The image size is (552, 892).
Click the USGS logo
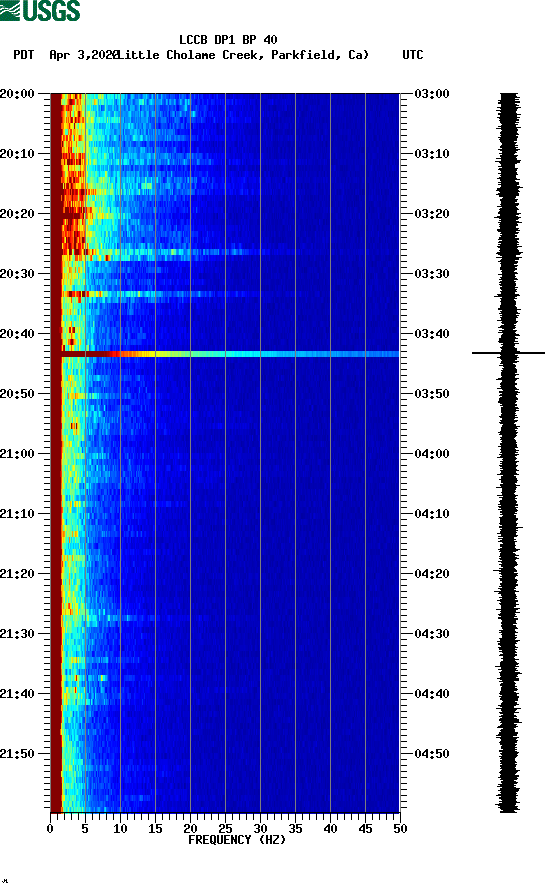pyautogui.click(x=40, y=11)
